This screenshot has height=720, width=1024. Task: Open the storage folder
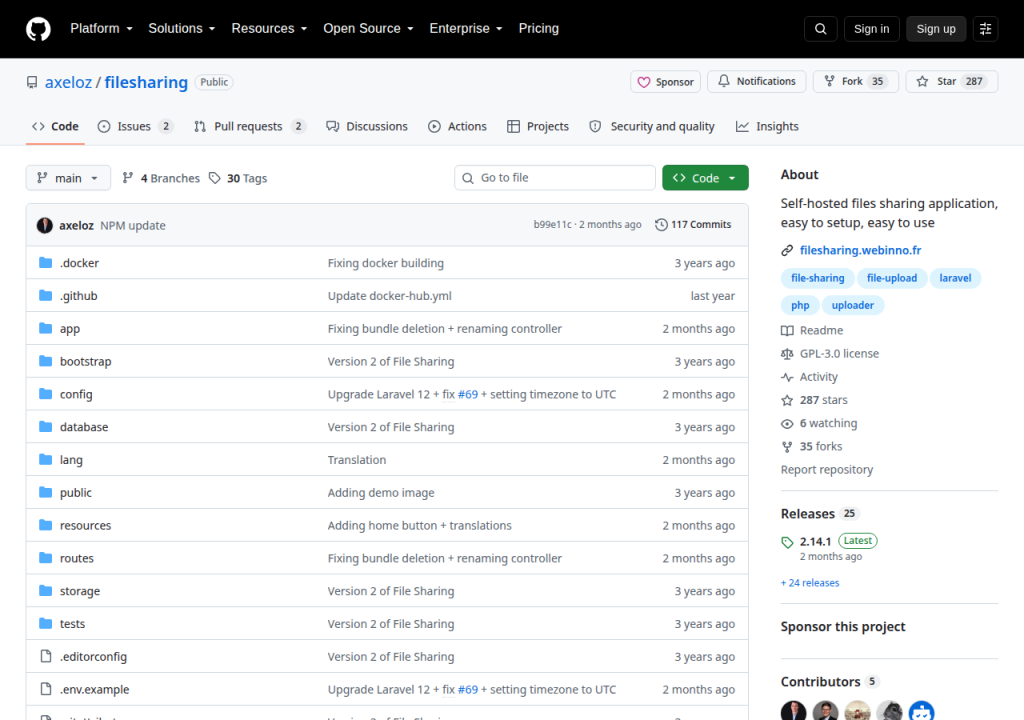tap(80, 591)
